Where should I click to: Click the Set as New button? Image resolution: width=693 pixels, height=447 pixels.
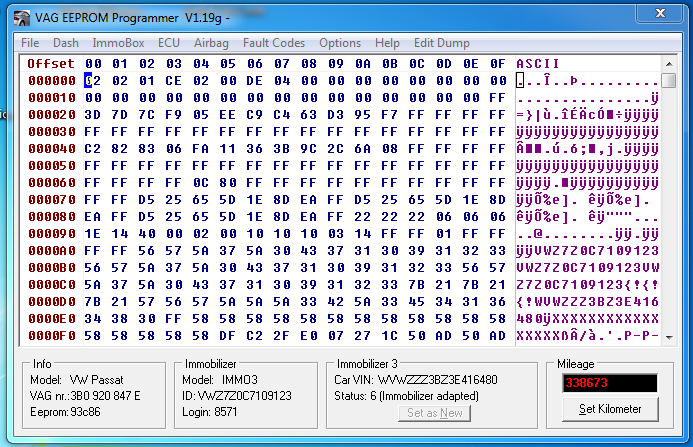[x=433, y=413]
